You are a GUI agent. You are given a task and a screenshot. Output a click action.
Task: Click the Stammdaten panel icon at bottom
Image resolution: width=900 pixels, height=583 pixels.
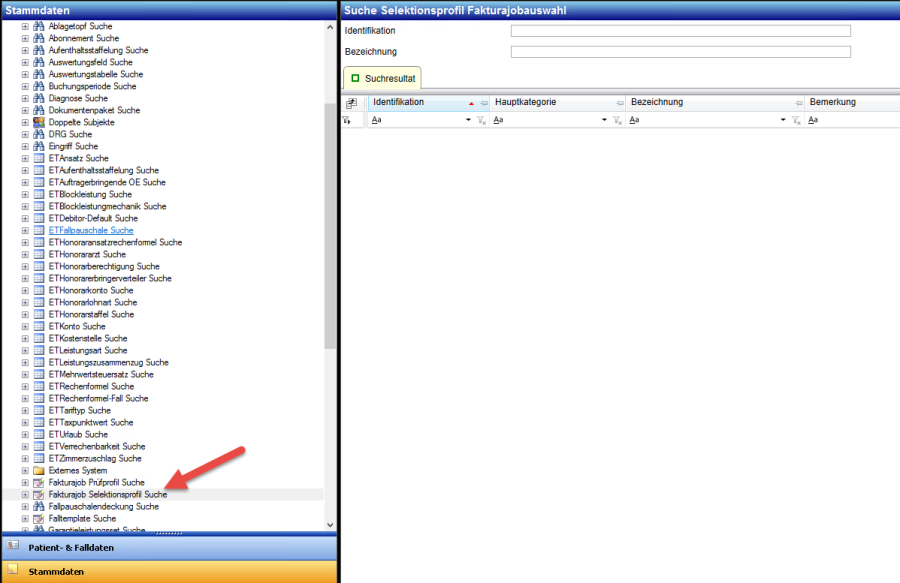click(x=13, y=569)
